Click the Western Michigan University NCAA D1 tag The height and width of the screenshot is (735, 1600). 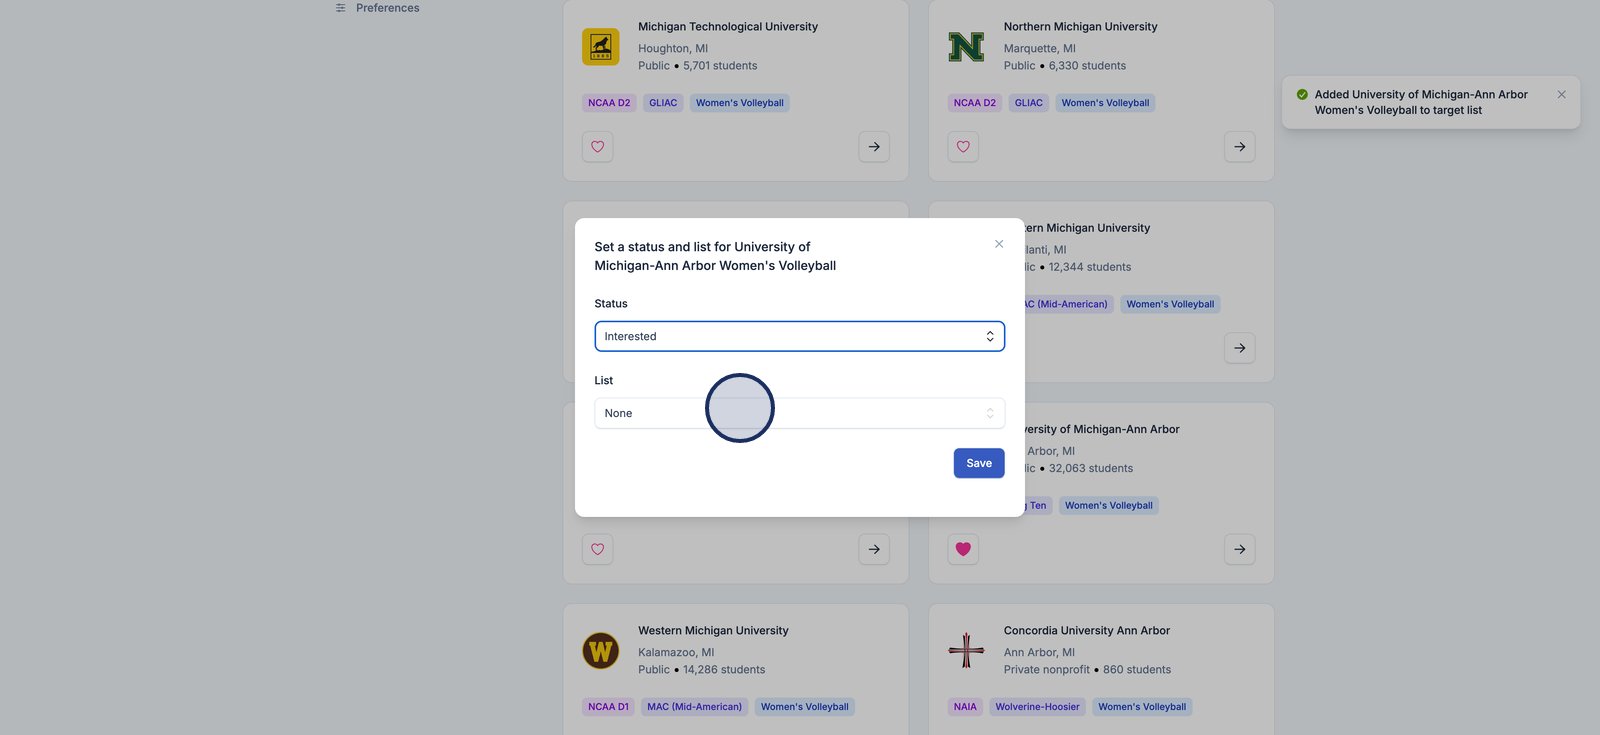click(608, 707)
